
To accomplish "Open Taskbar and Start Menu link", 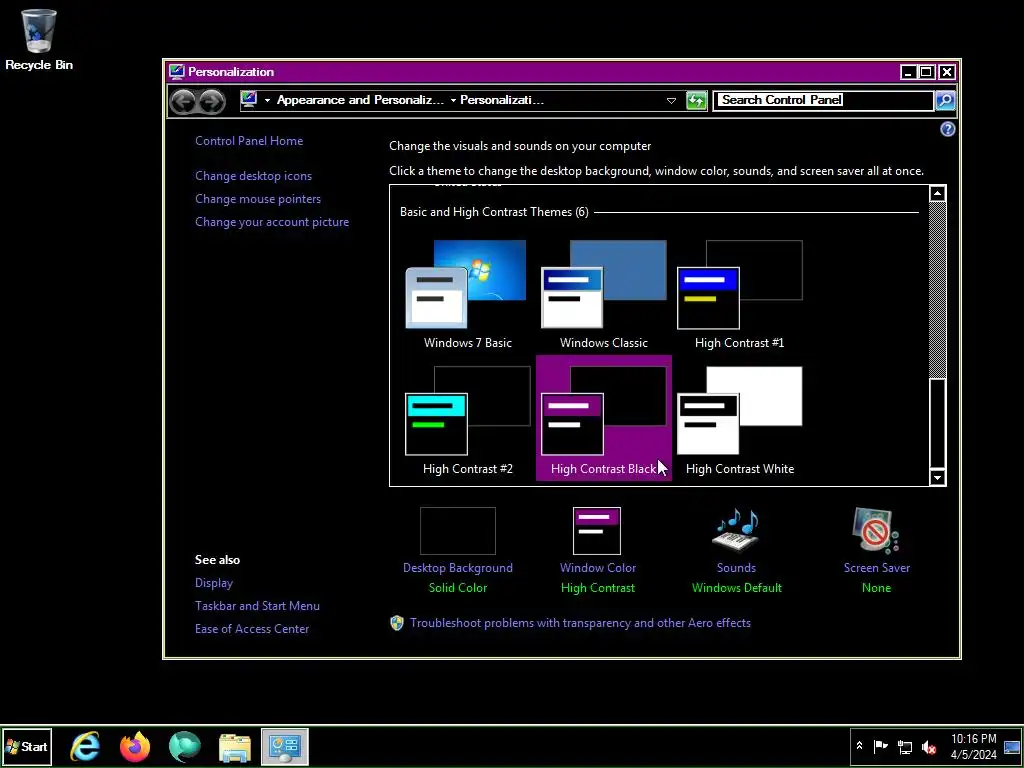I will [257, 606].
